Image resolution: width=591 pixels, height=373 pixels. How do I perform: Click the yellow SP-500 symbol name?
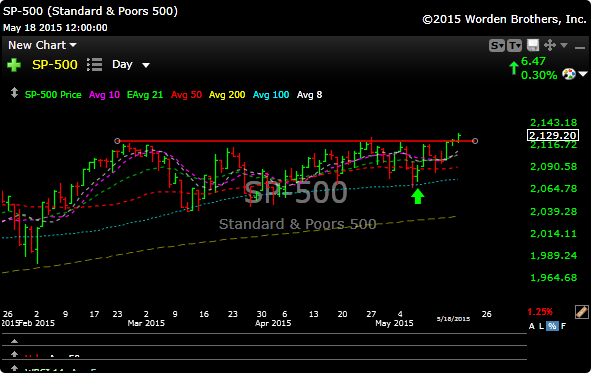click(55, 64)
